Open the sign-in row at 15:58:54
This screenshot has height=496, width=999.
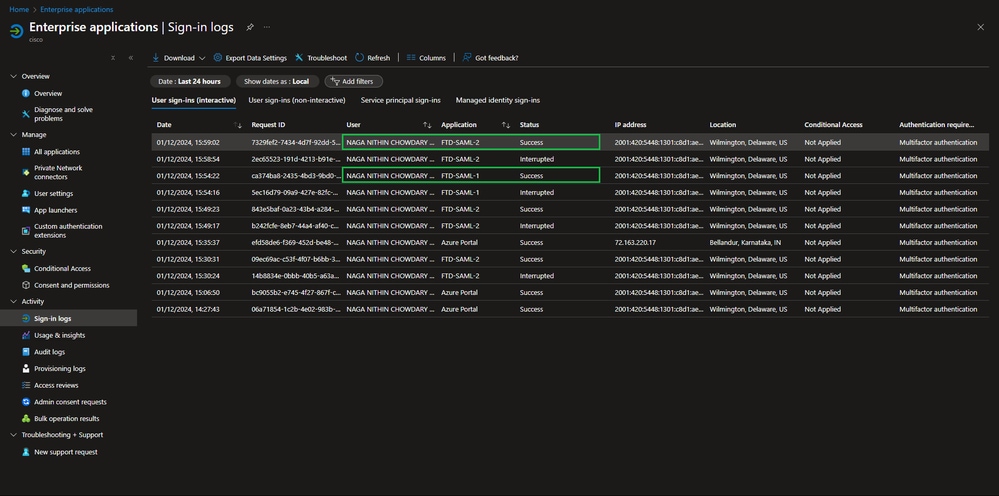tap(570, 159)
